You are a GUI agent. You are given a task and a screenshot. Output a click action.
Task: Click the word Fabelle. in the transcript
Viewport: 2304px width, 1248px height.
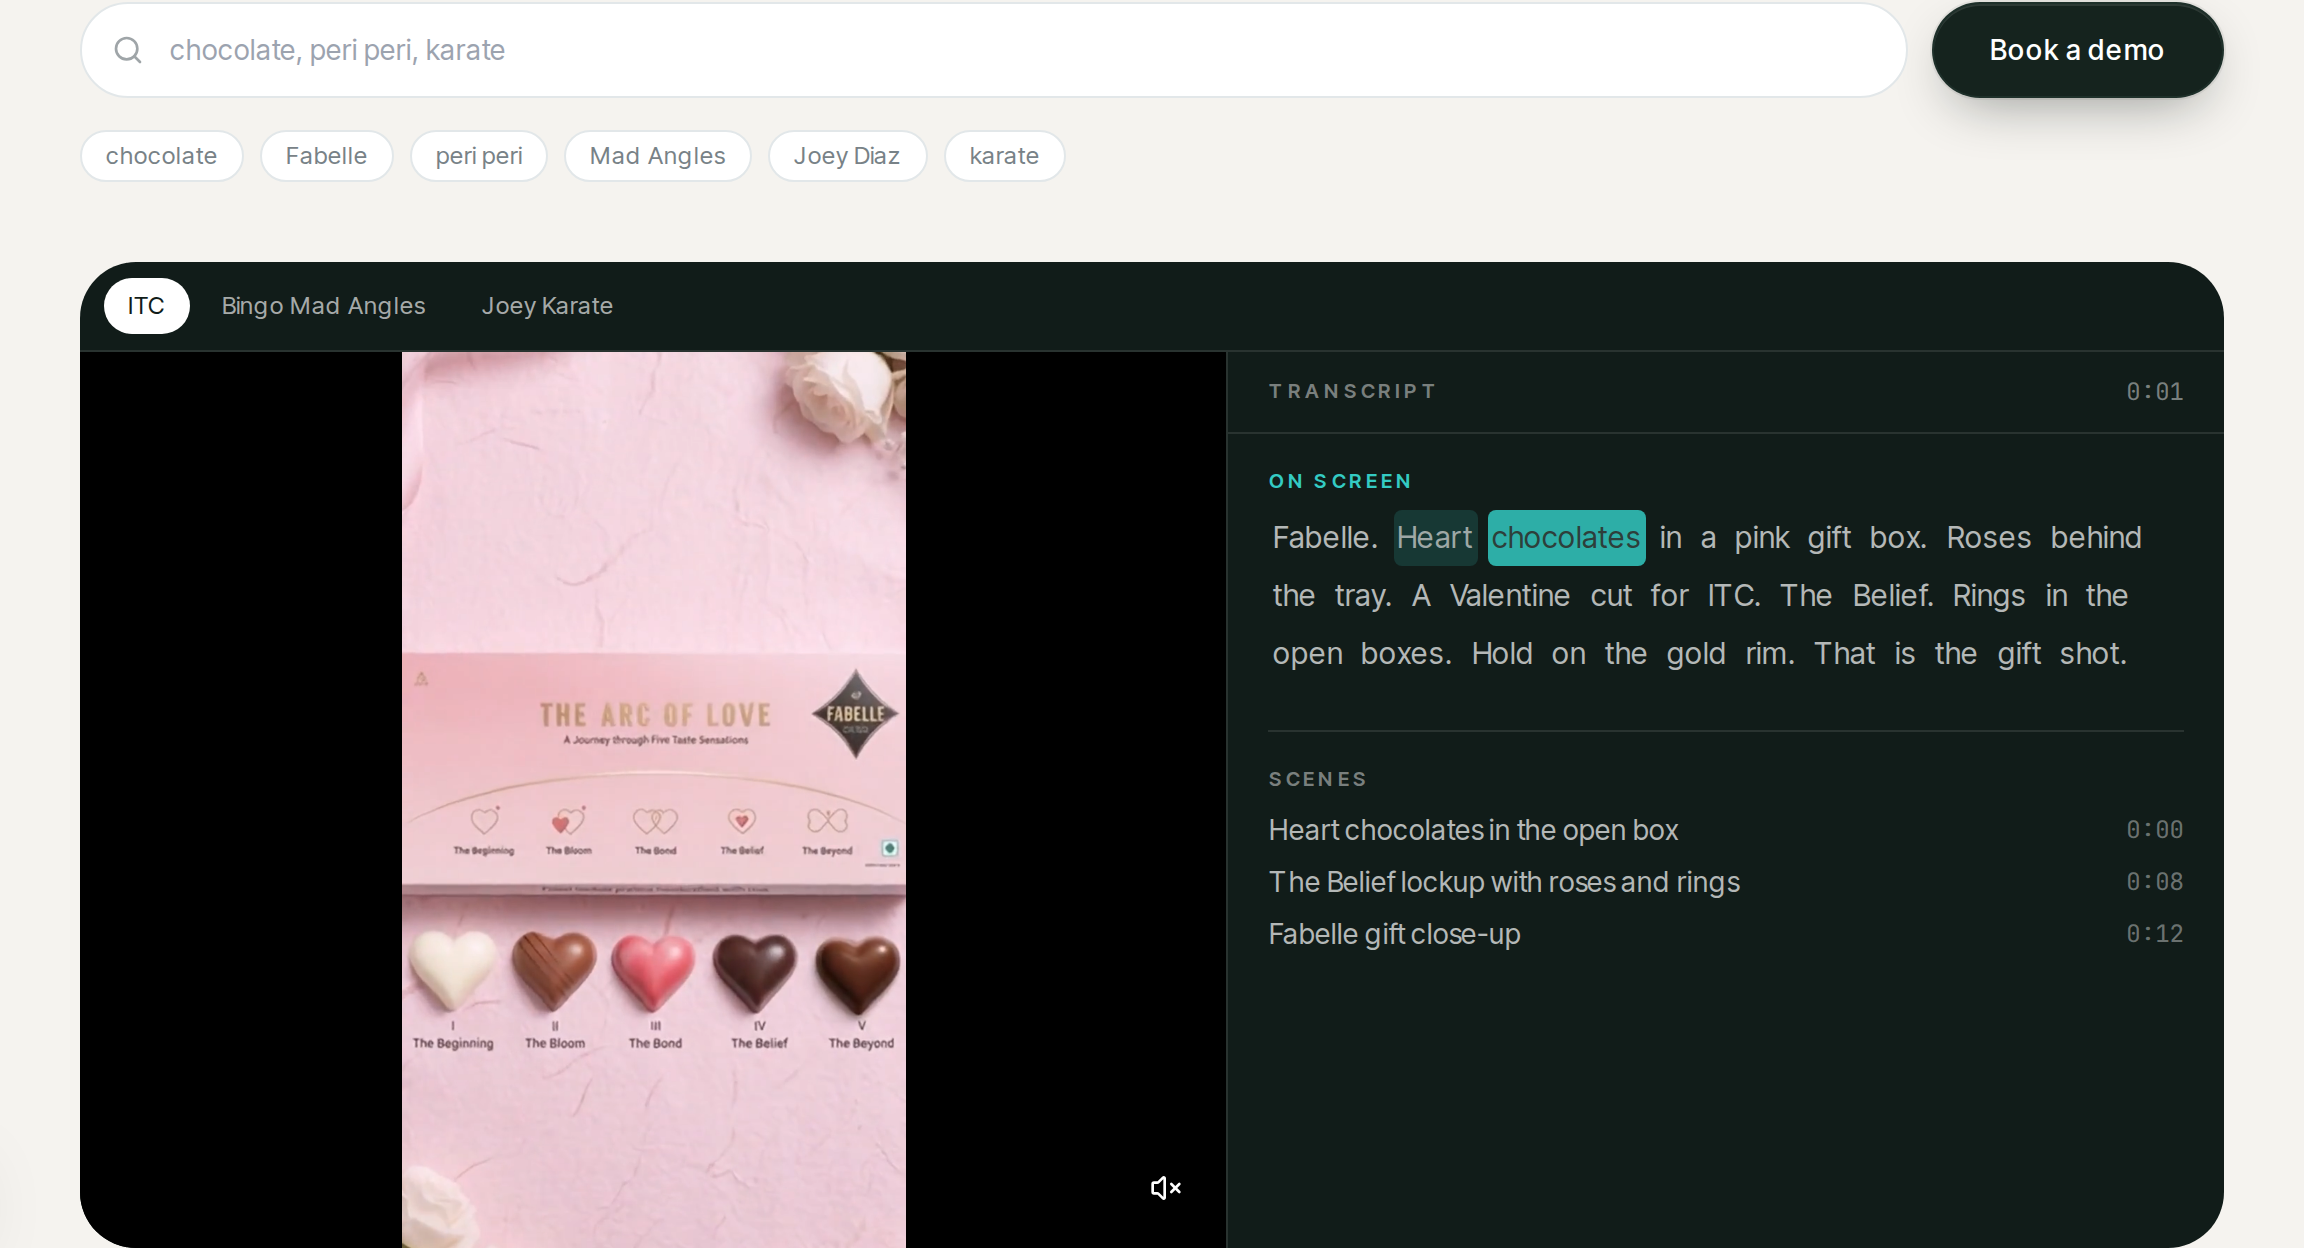1325,538
